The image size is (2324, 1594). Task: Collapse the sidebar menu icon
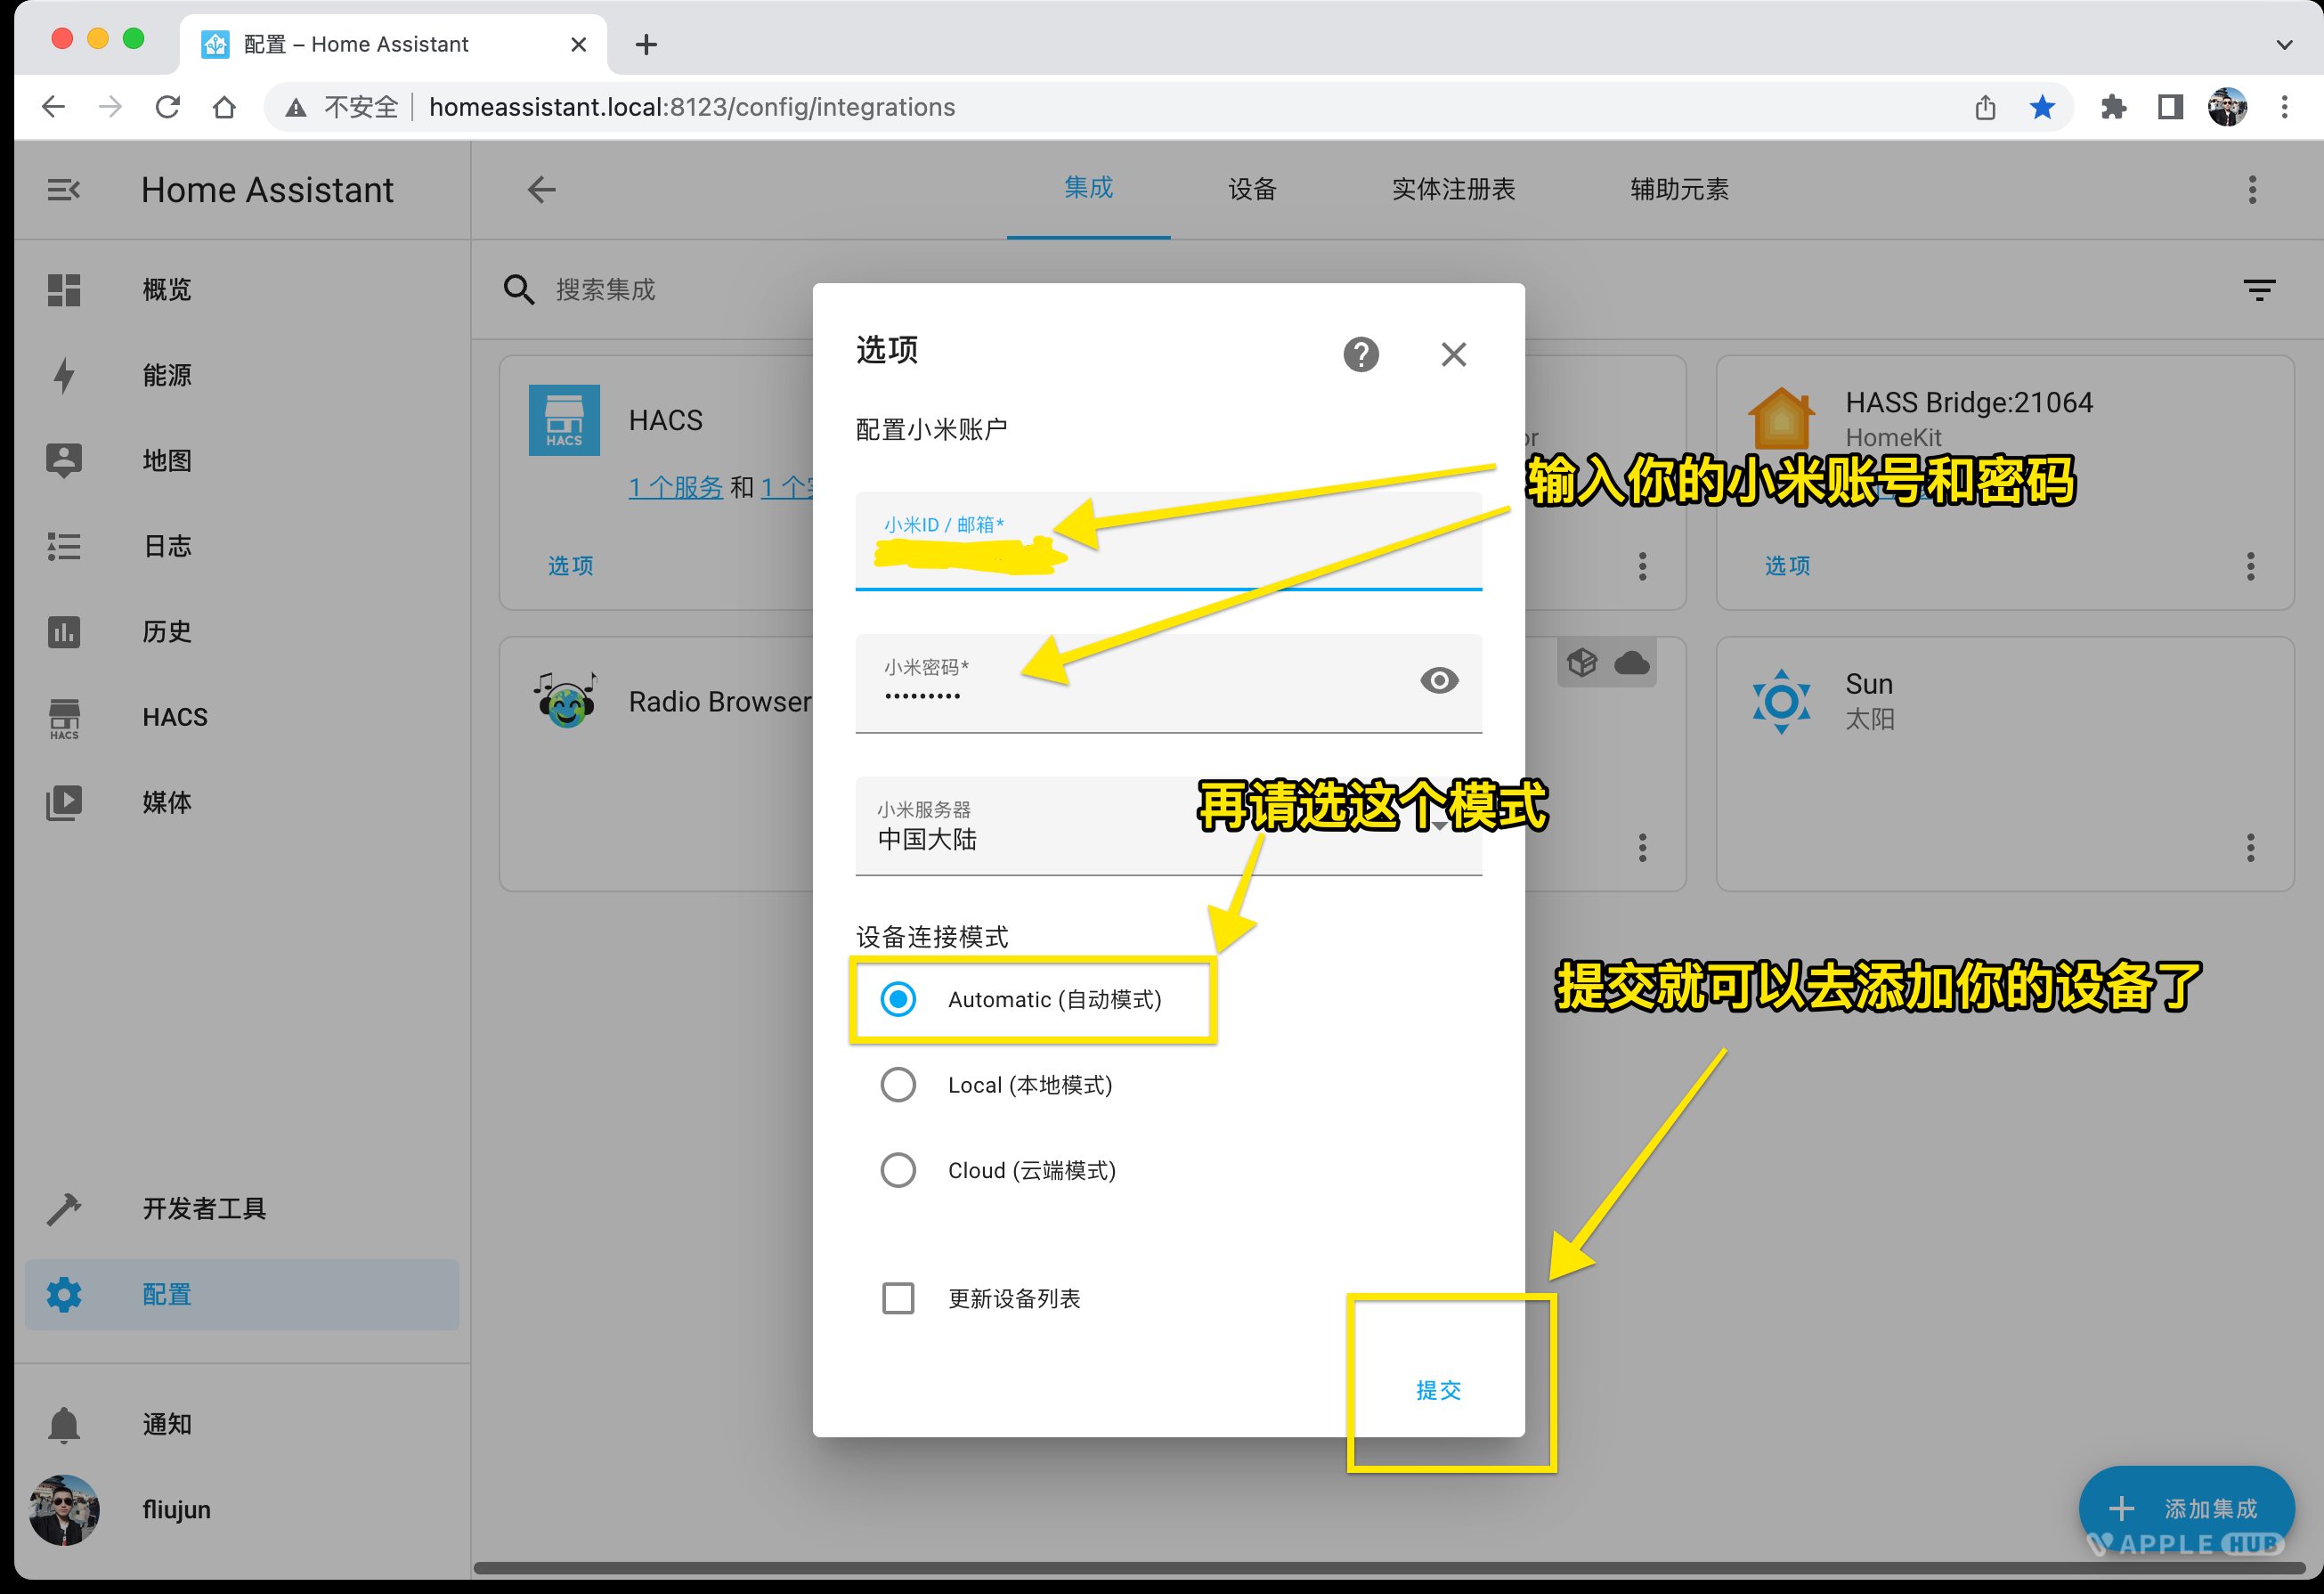click(64, 190)
